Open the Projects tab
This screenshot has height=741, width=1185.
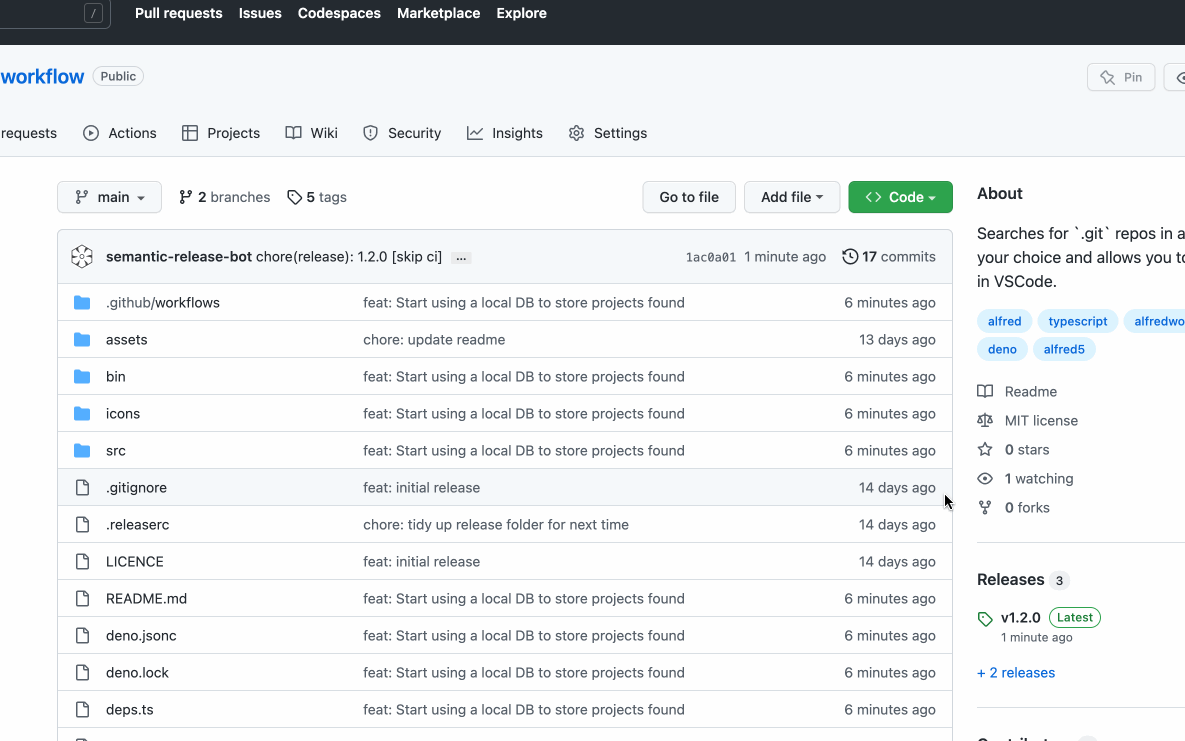tap(221, 133)
